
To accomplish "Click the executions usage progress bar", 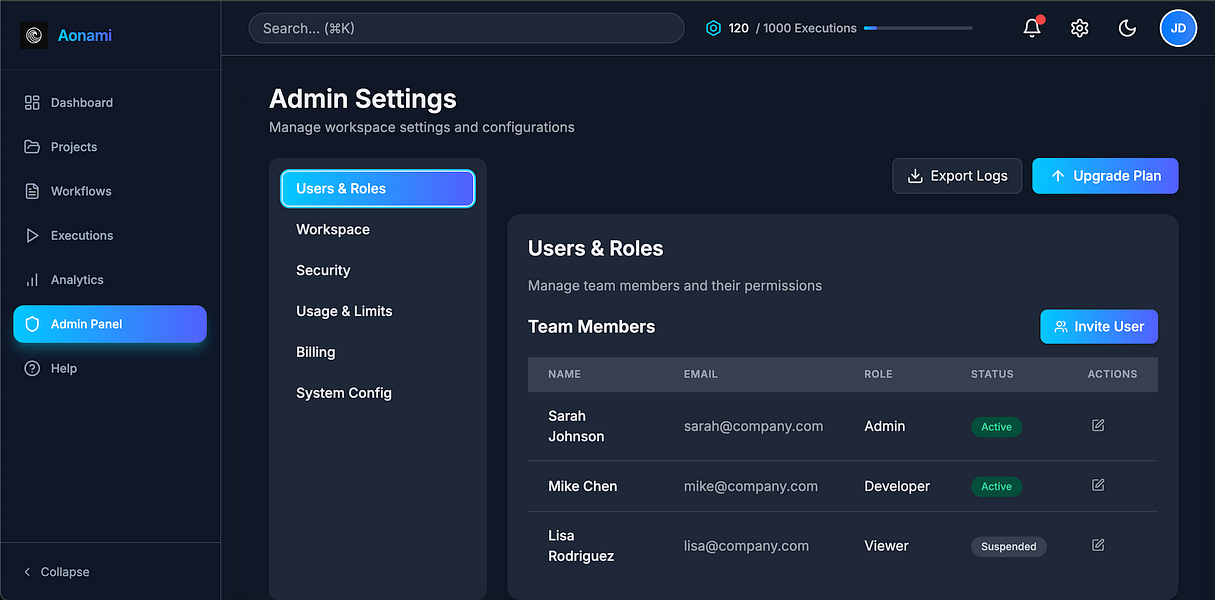I will click(x=918, y=28).
